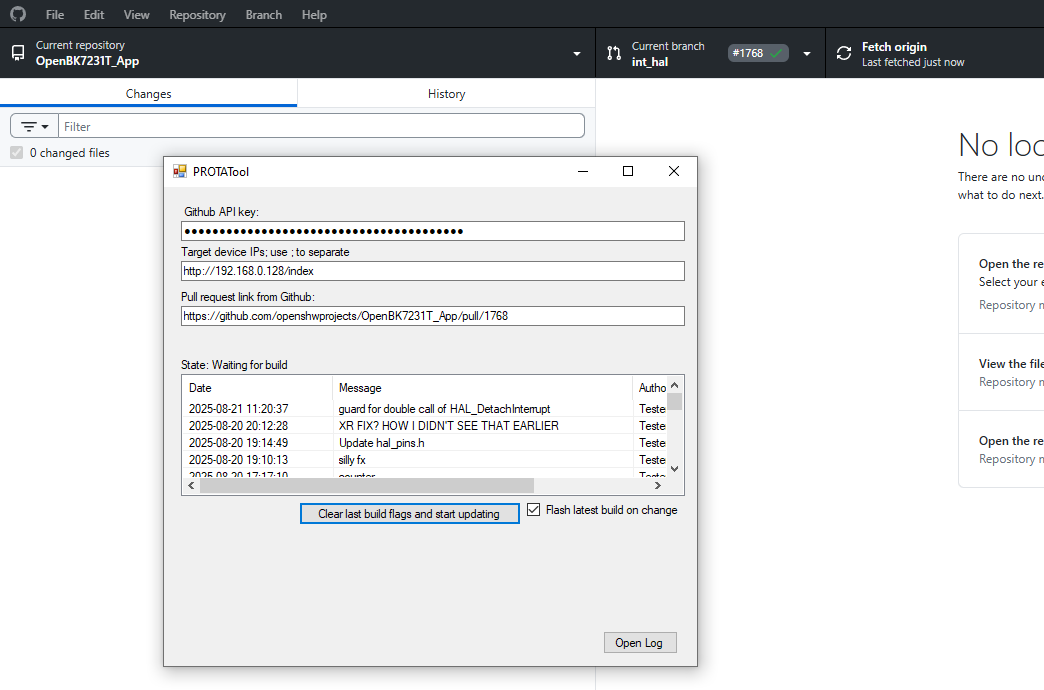1044x690 pixels.
Task: Click the Fetch origin sync icon
Action: (844, 53)
